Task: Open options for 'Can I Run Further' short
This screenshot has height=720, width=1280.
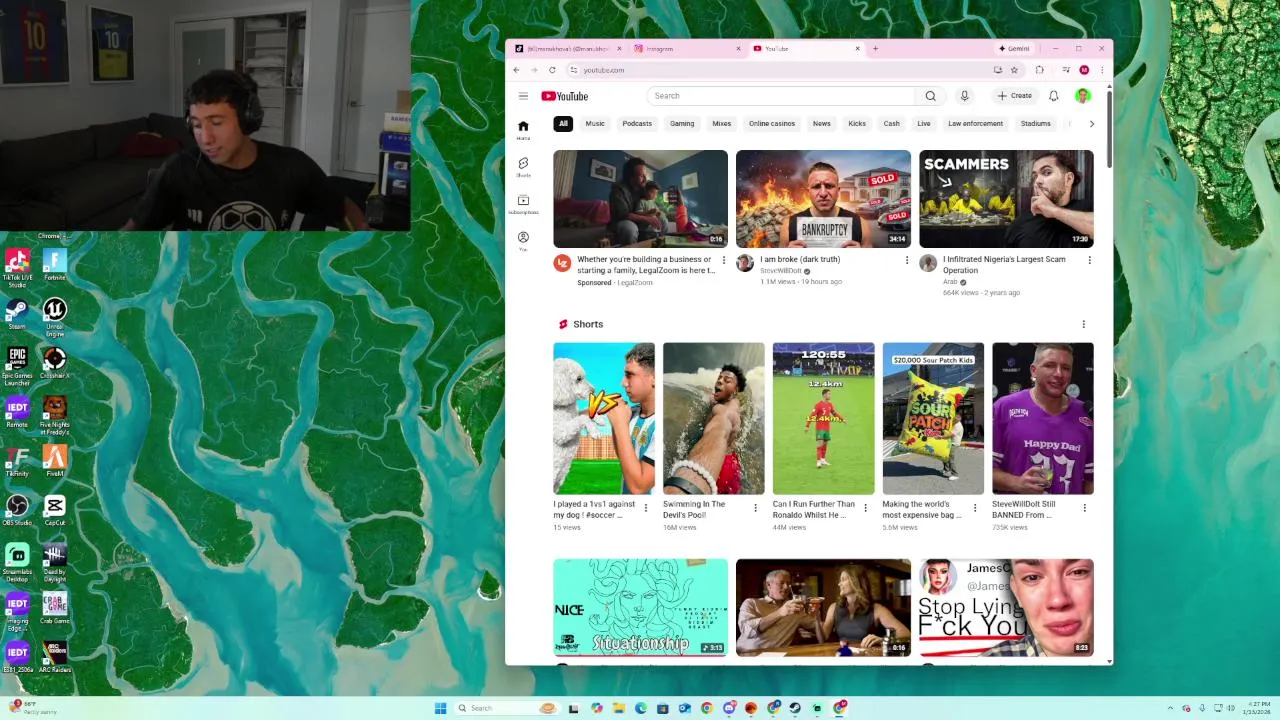Action: click(865, 508)
